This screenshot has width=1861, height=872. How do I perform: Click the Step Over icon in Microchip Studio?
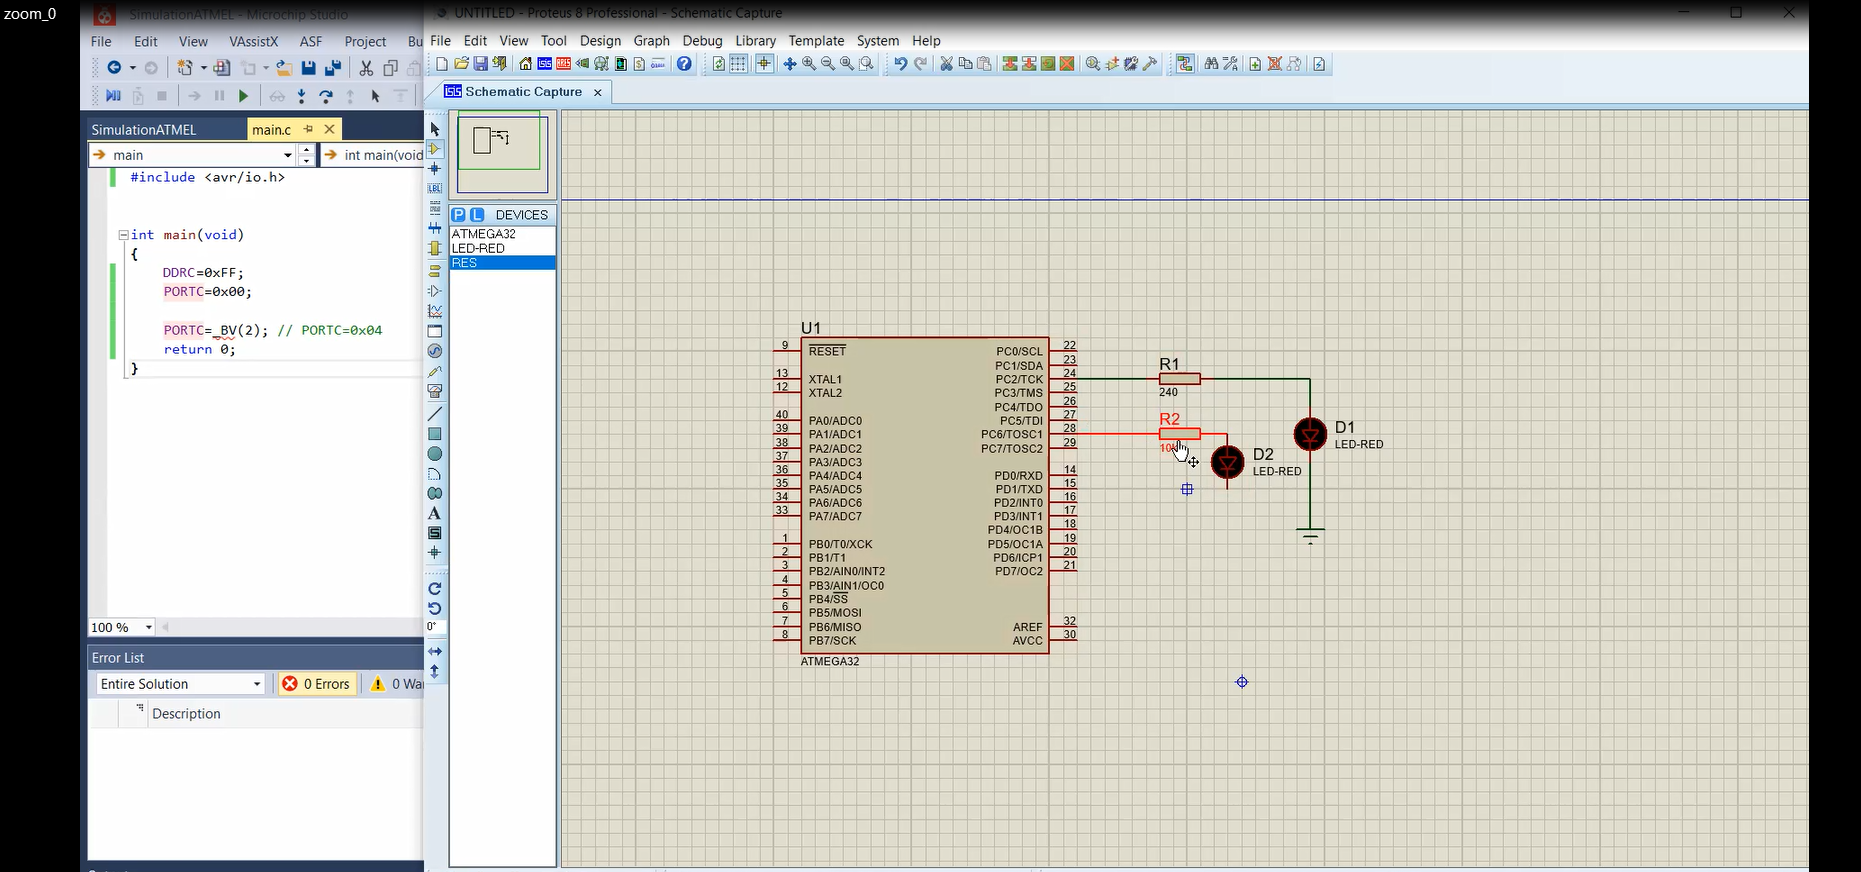(326, 96)
